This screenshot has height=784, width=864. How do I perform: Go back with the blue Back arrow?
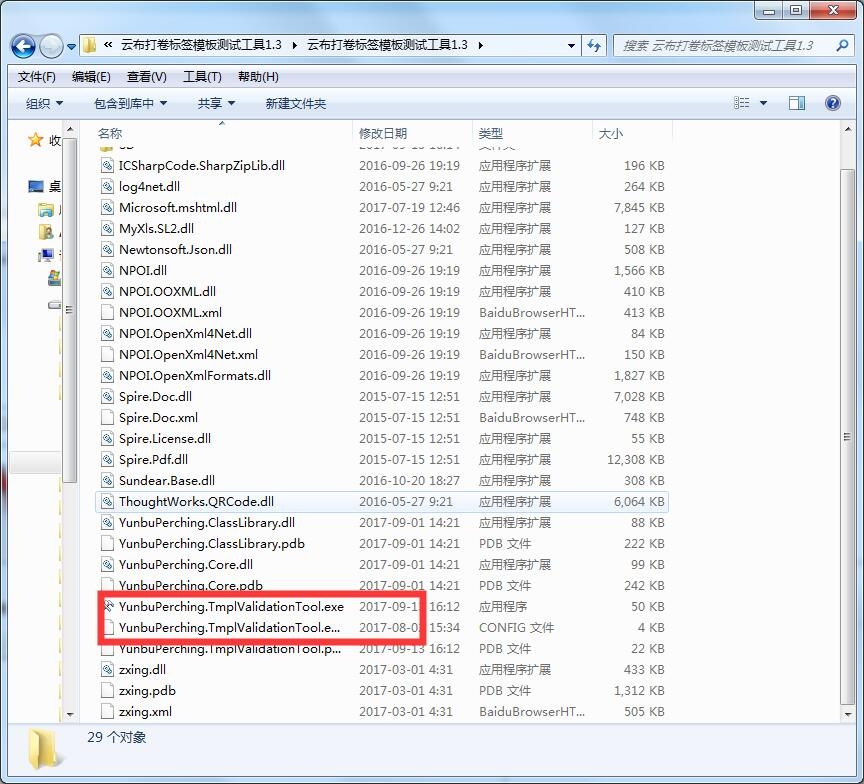[x=23, y=46]
